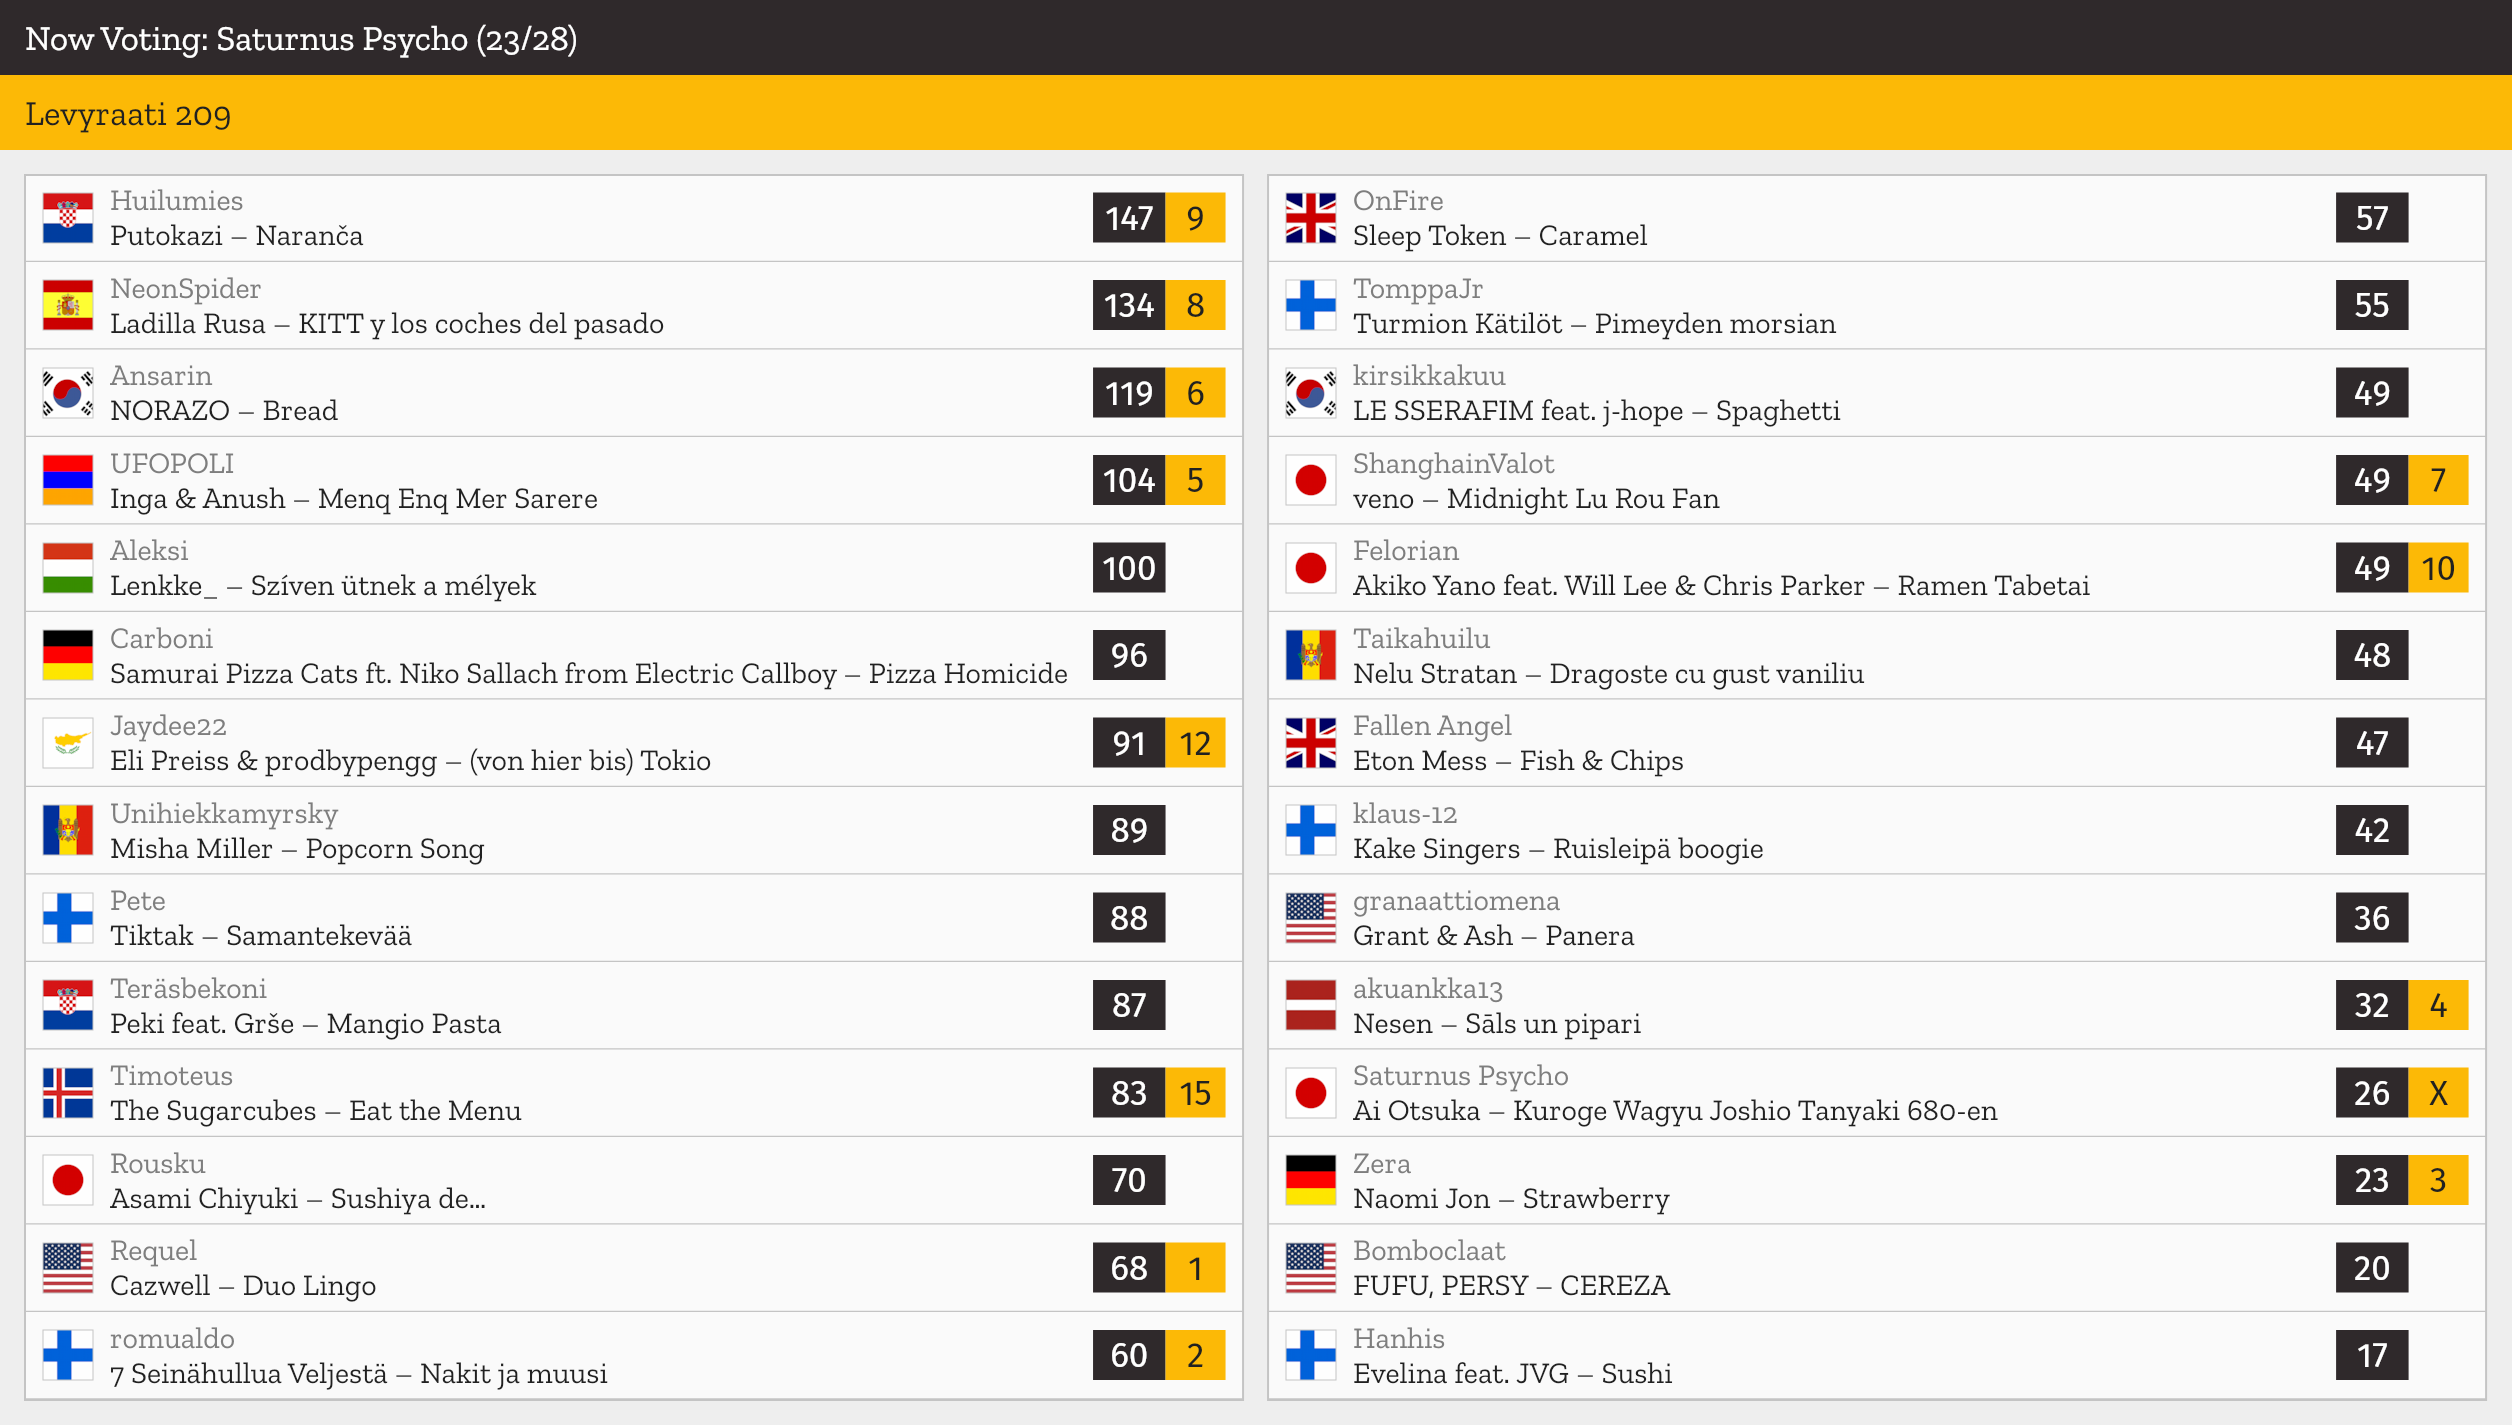Click the yellow 10 points badge for Felorian
Screen dimensions: 2512x1425
pos(2438,568)
